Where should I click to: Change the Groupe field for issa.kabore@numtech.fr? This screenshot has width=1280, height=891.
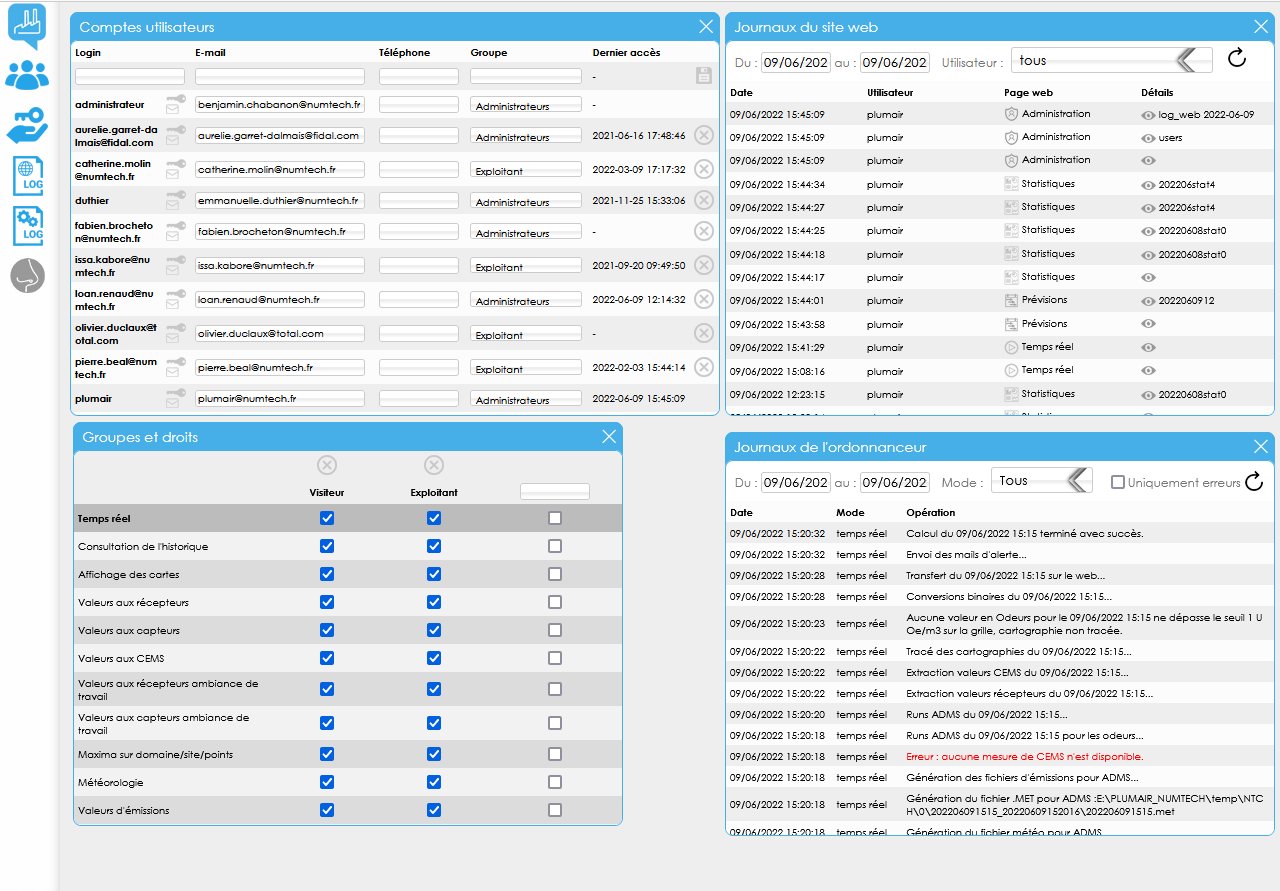525,267
